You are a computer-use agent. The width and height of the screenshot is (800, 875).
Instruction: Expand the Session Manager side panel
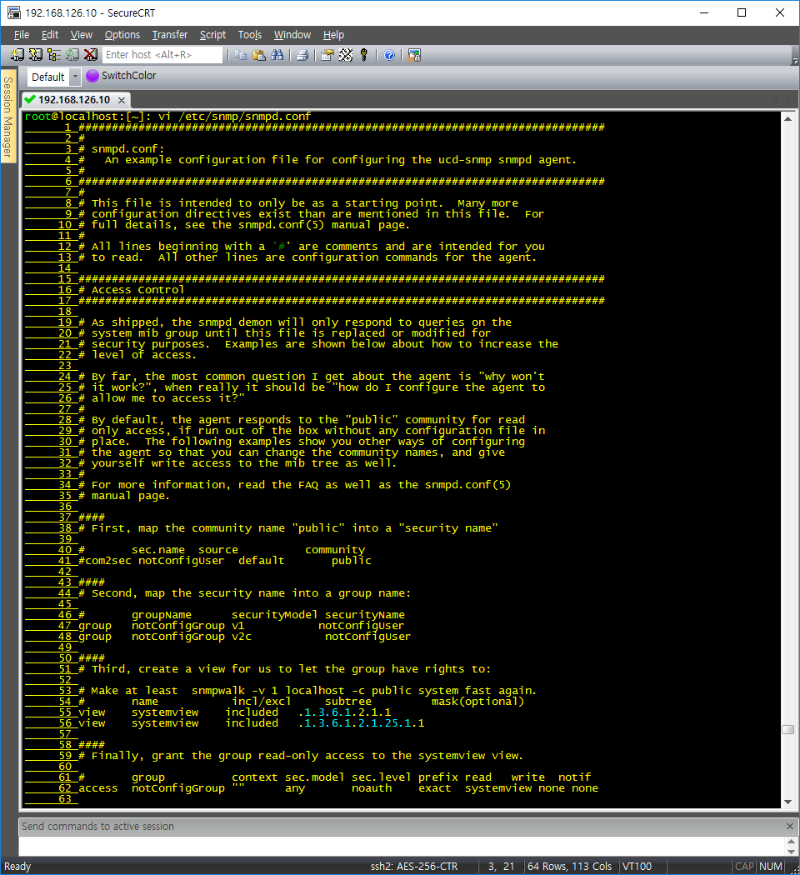point(8,118)
